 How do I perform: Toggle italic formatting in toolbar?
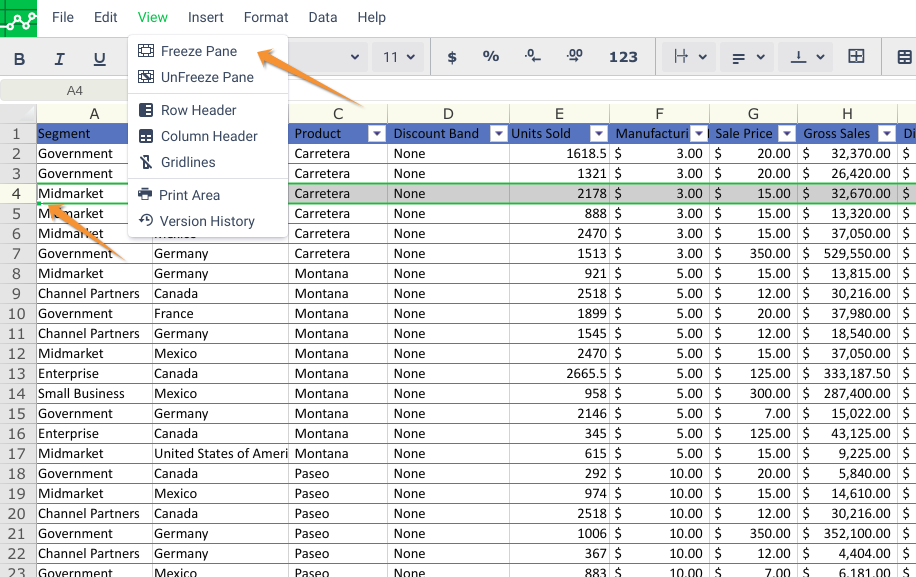(x=59, y=59)
